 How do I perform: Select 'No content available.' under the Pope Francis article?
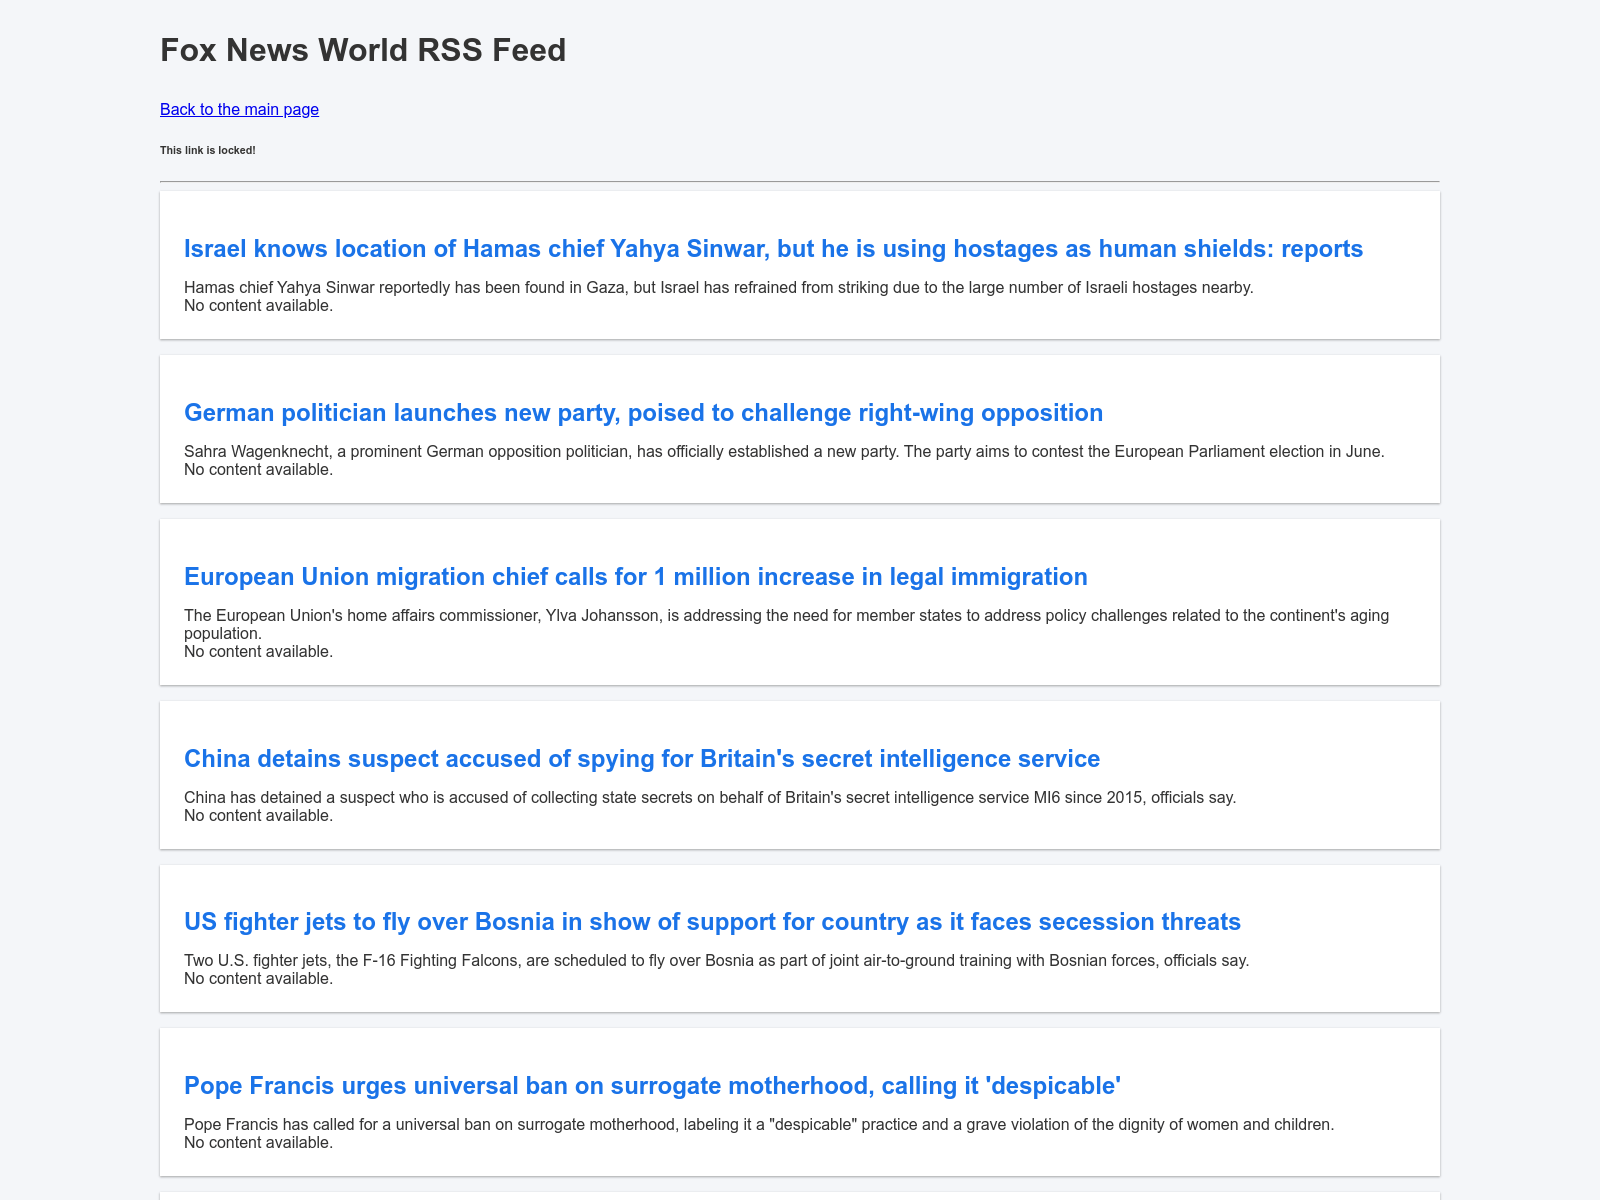[258, 1142]
